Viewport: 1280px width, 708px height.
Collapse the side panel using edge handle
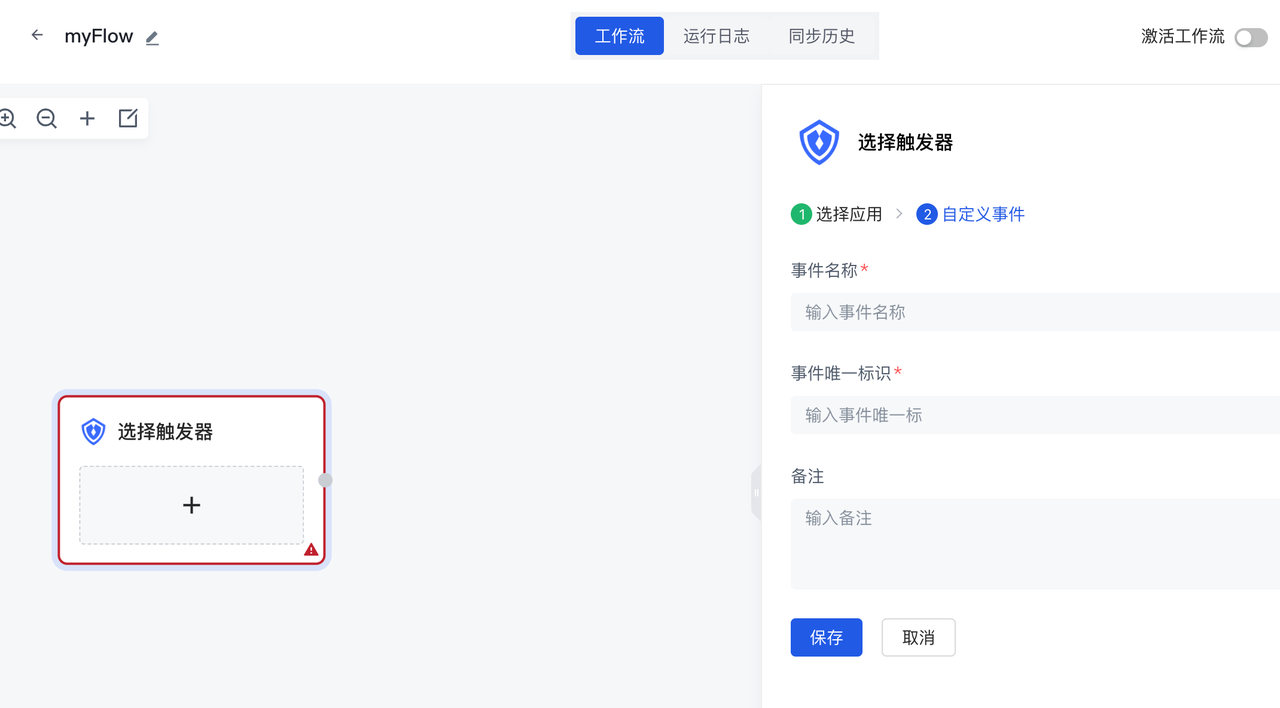pyautogui.click(x=756, y=492)
